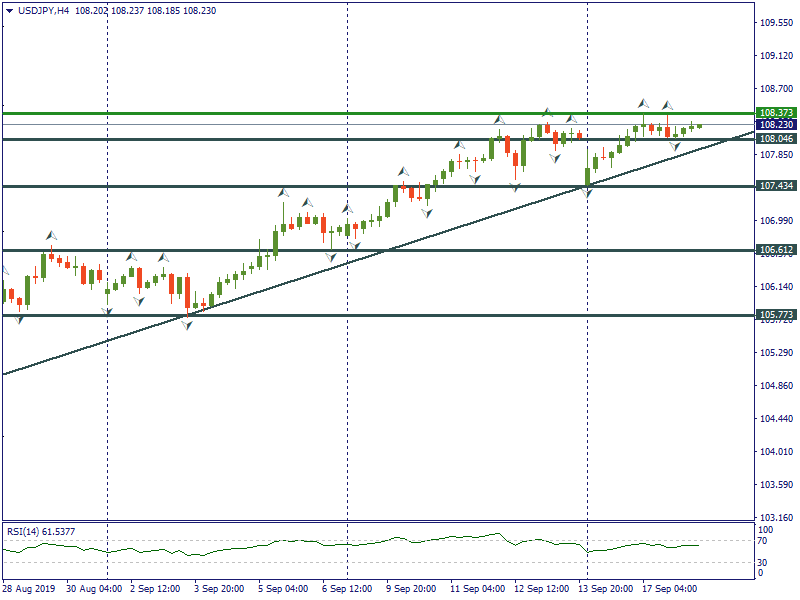This screenshot has width=800, height=600.
Task: Click the 108.046 level price label
Action: (776, 140)
